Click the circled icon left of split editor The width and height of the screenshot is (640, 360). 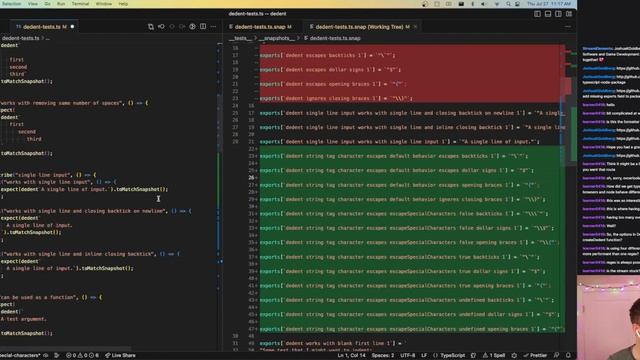[x=192, y=27]
